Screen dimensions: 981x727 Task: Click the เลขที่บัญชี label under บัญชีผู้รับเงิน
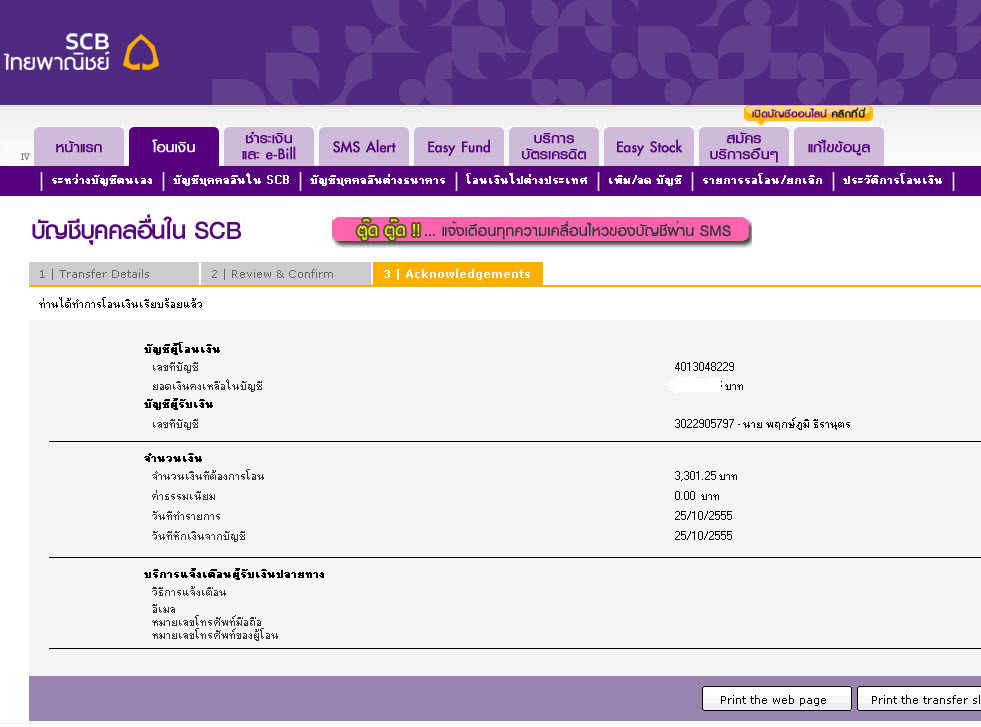(175, 424)
